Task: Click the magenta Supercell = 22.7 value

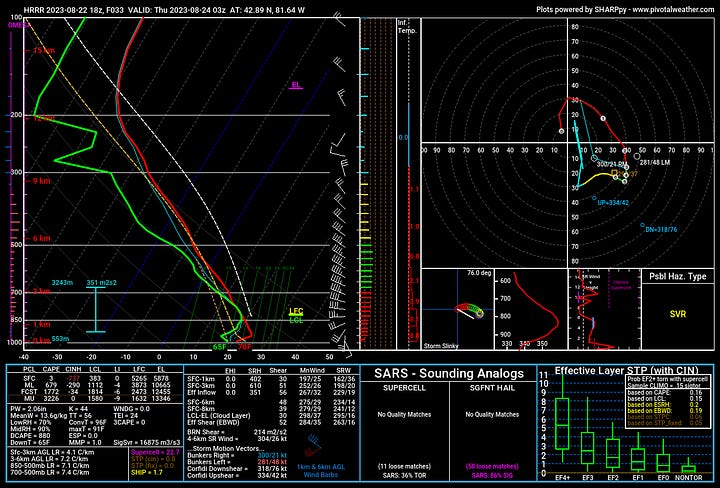Action: point(155,452)
